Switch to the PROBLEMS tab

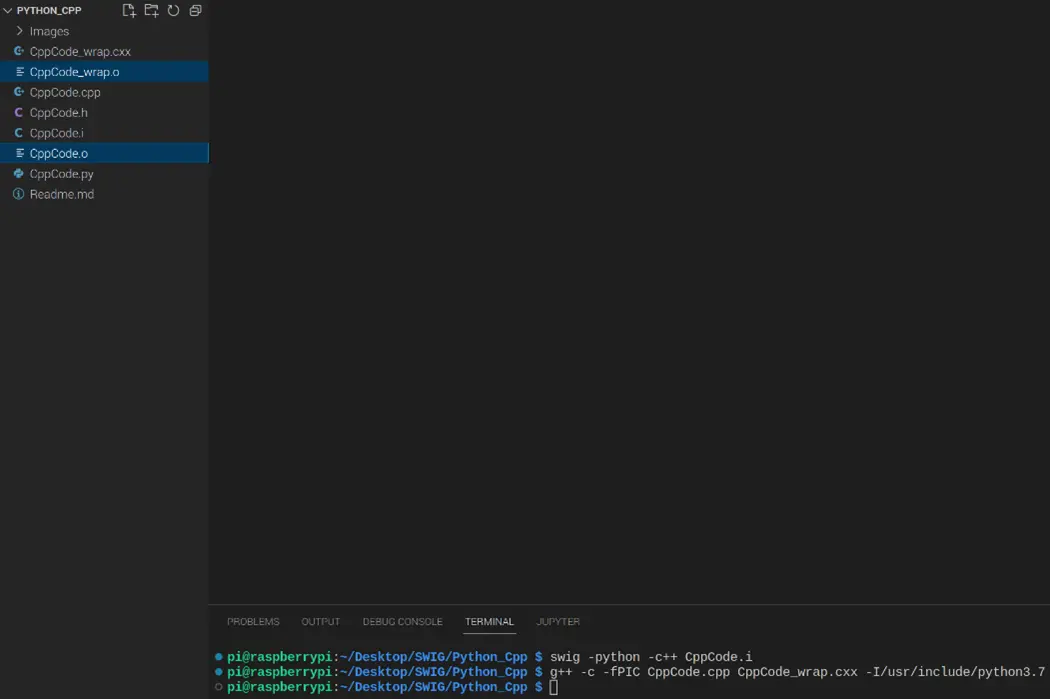click(253, 621)
